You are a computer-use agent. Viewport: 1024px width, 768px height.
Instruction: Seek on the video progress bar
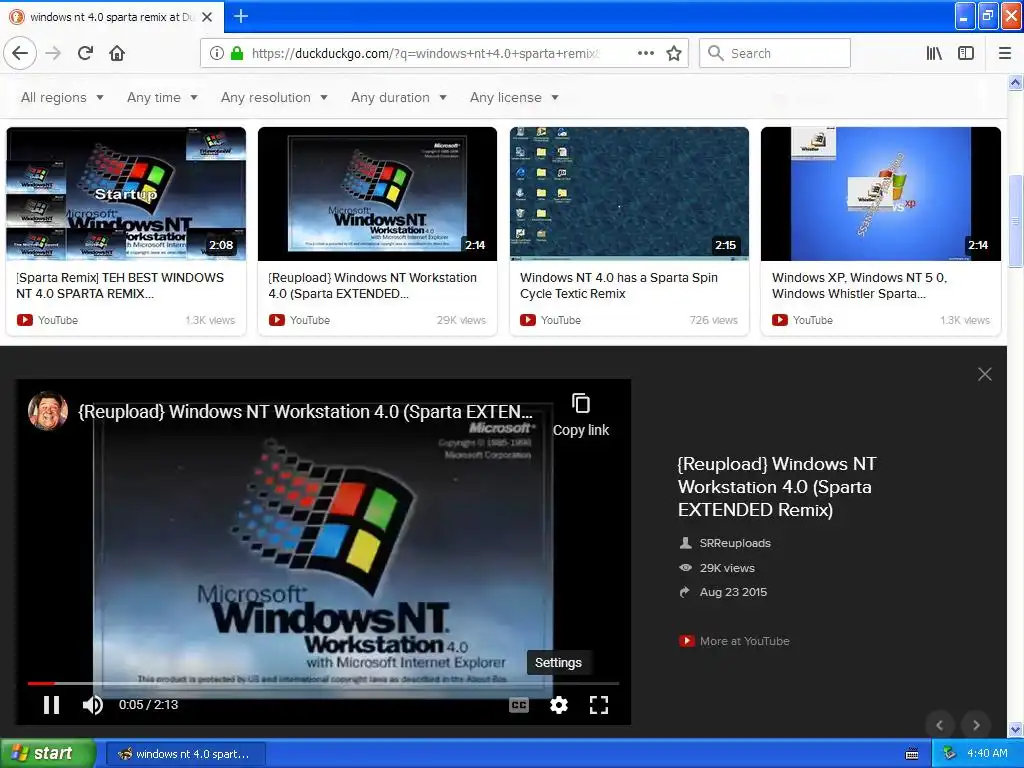(x=323, y=683)
